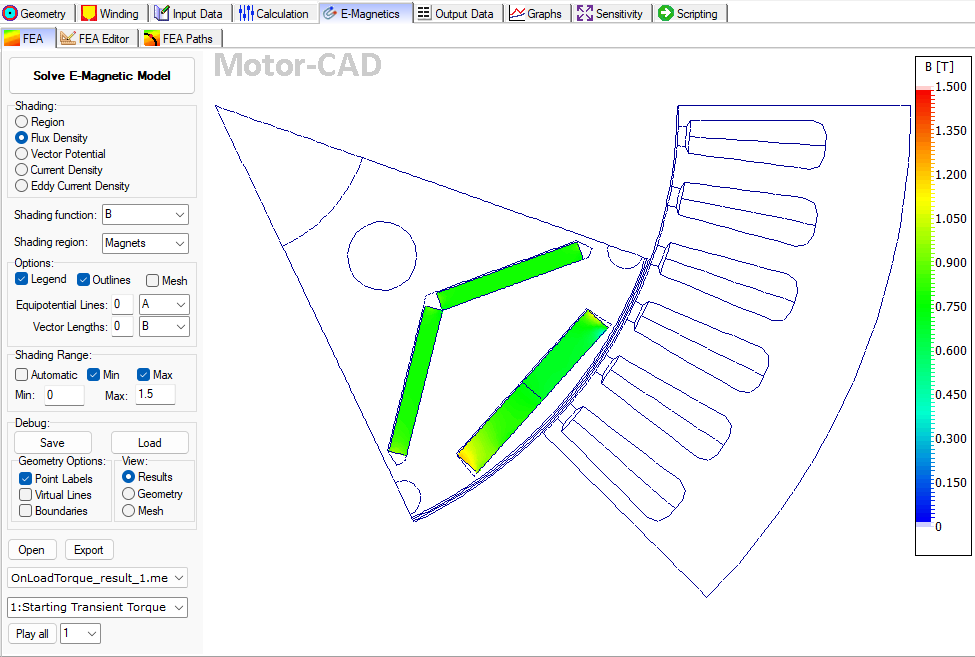
Task: Select Vector Potential shading
Action: pyautogui.click(x=22, y=154)
